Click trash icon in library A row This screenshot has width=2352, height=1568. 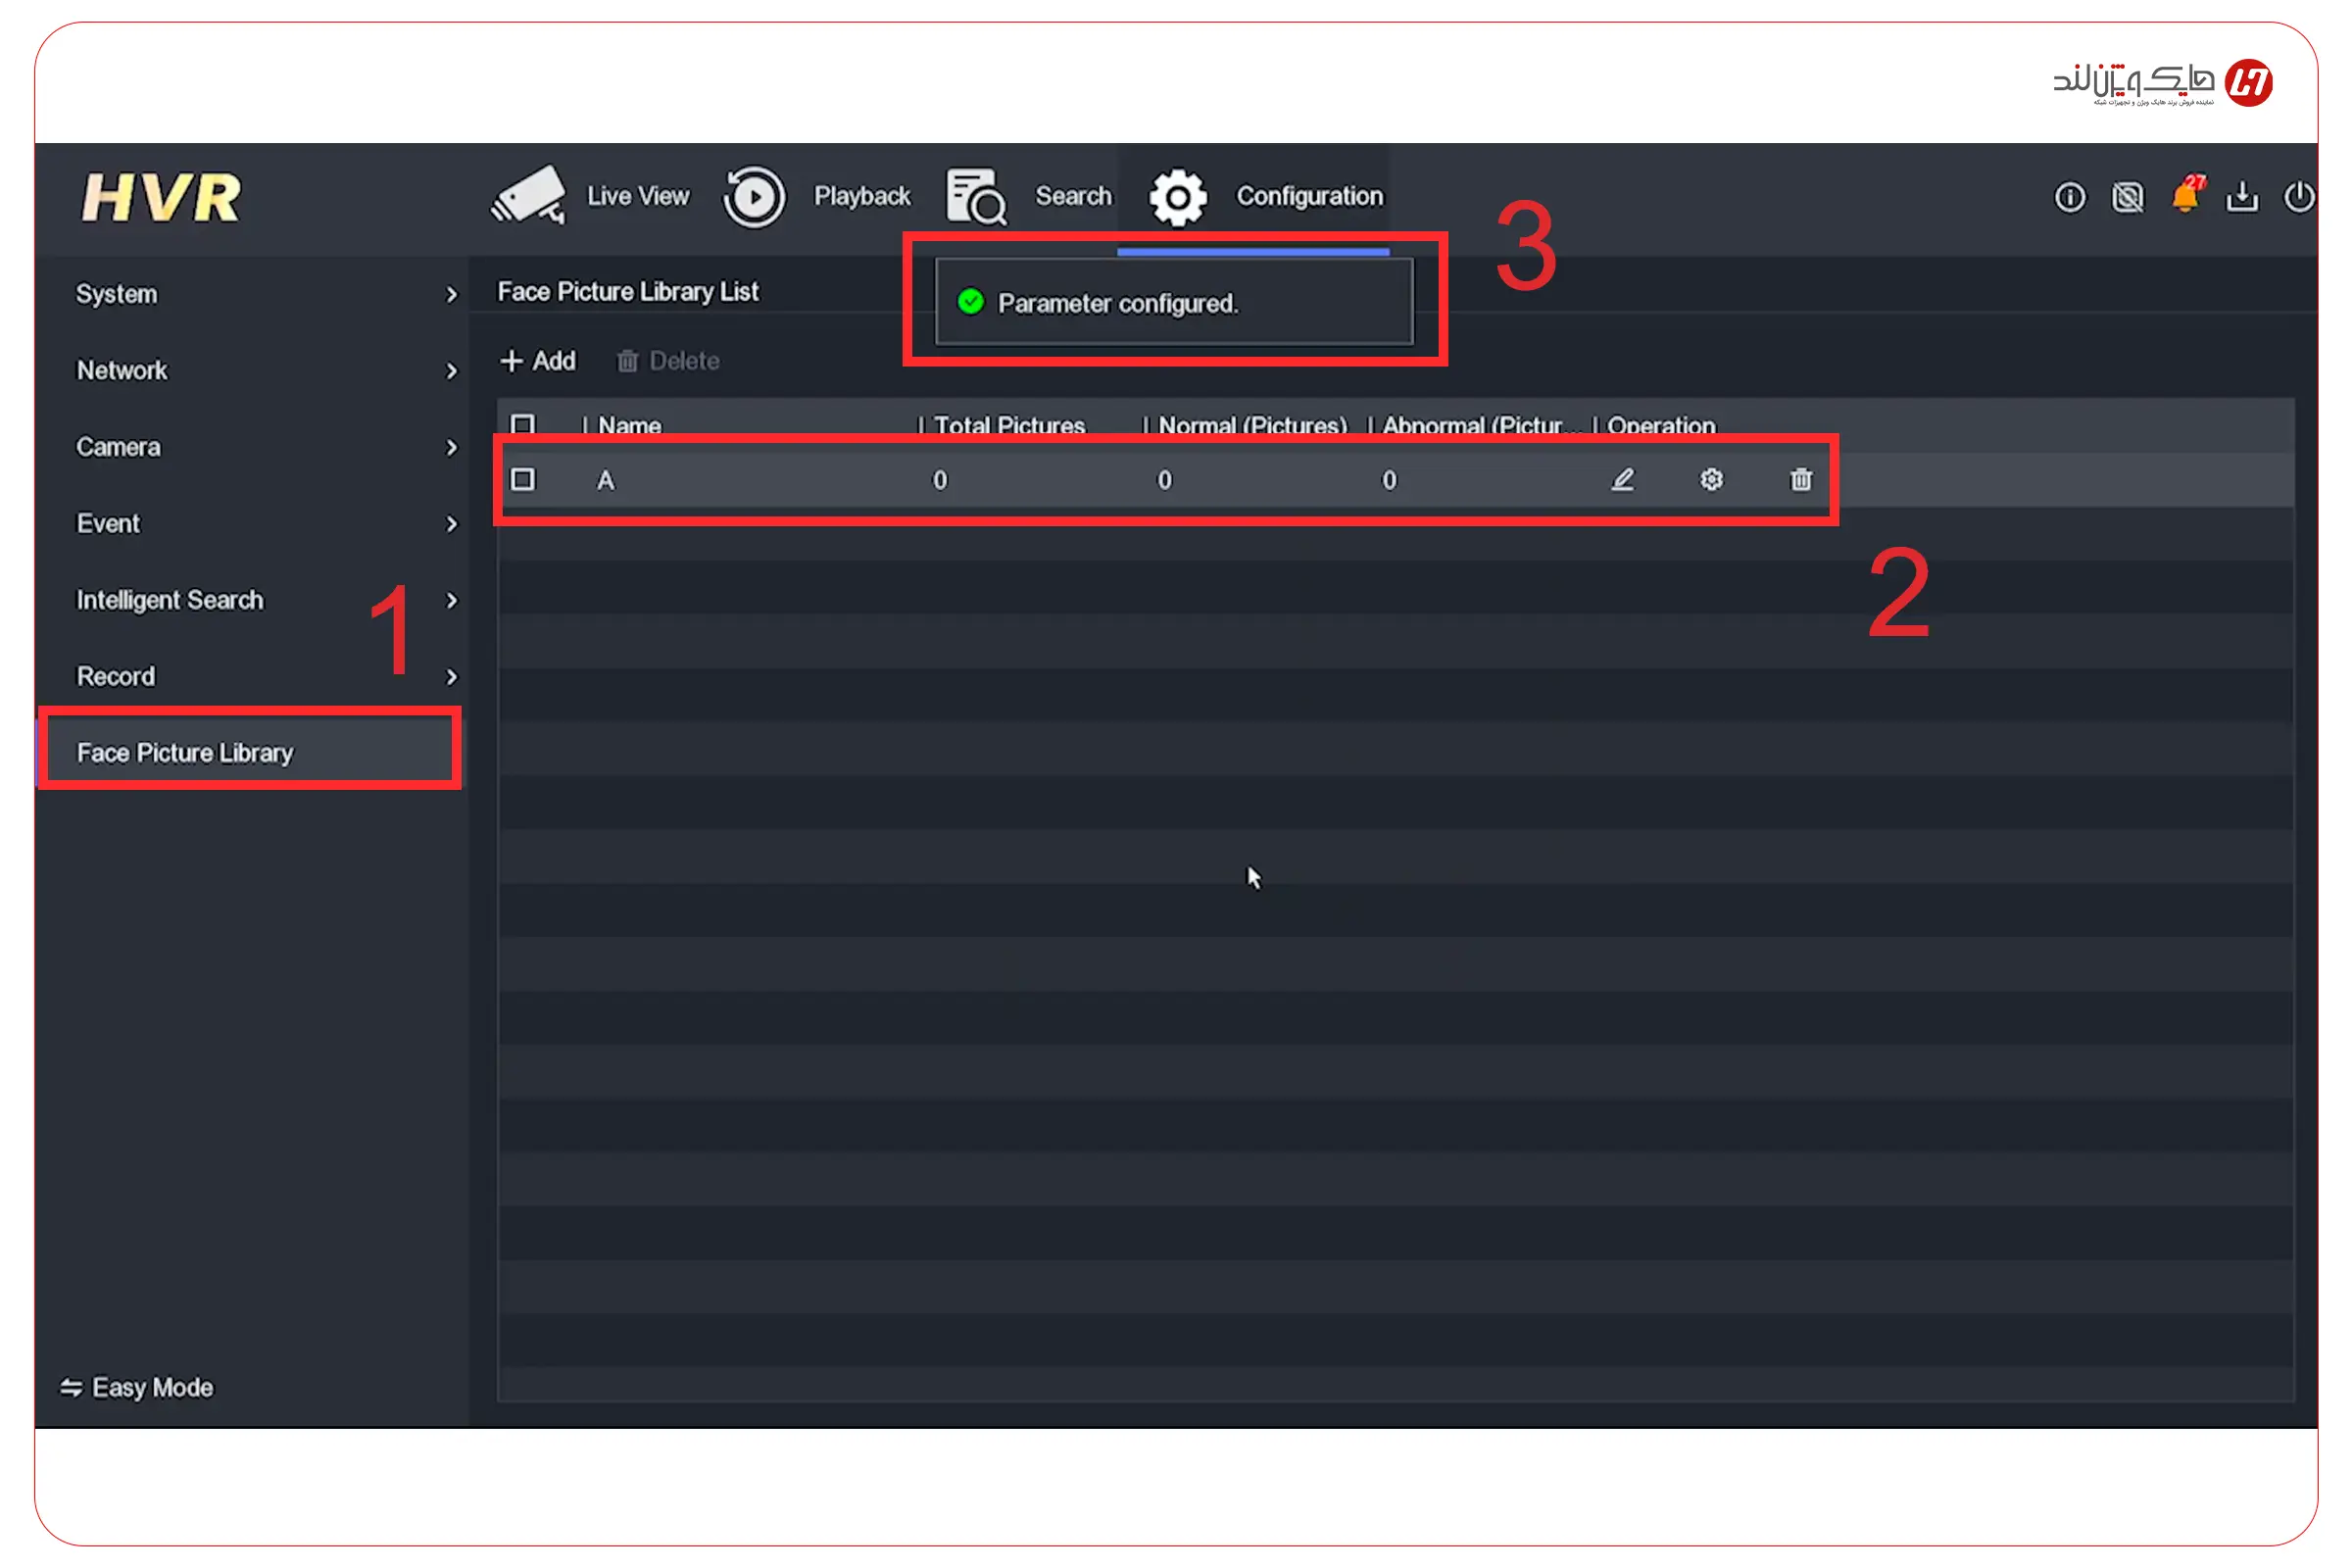click(x=1800, y=480)
